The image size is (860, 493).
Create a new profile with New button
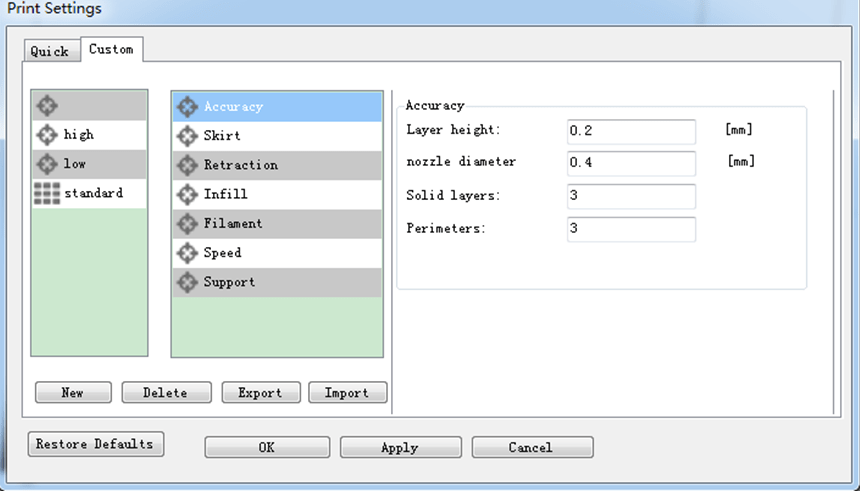pos(73,393)
